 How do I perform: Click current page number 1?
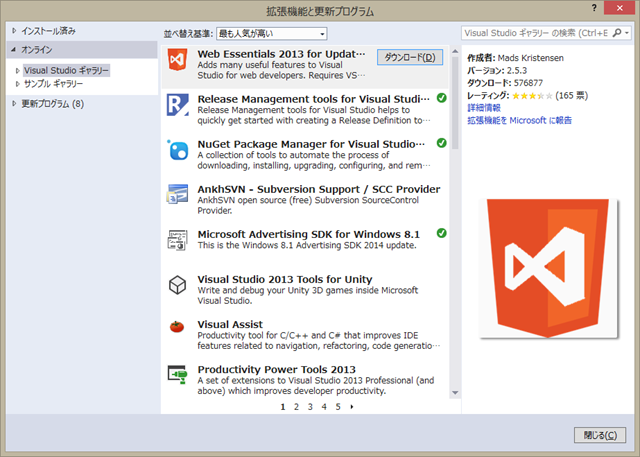282,407
